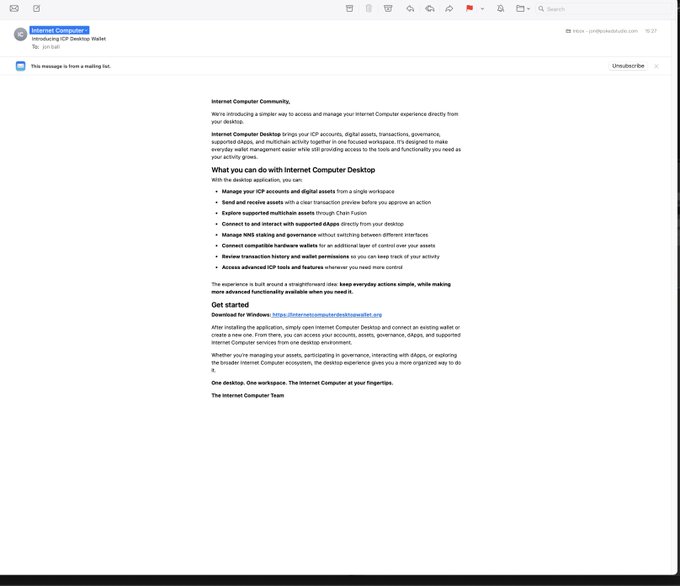Viewport: 680px width, 586px height.
Task: Forward the email
Action: tap(449, 8)
